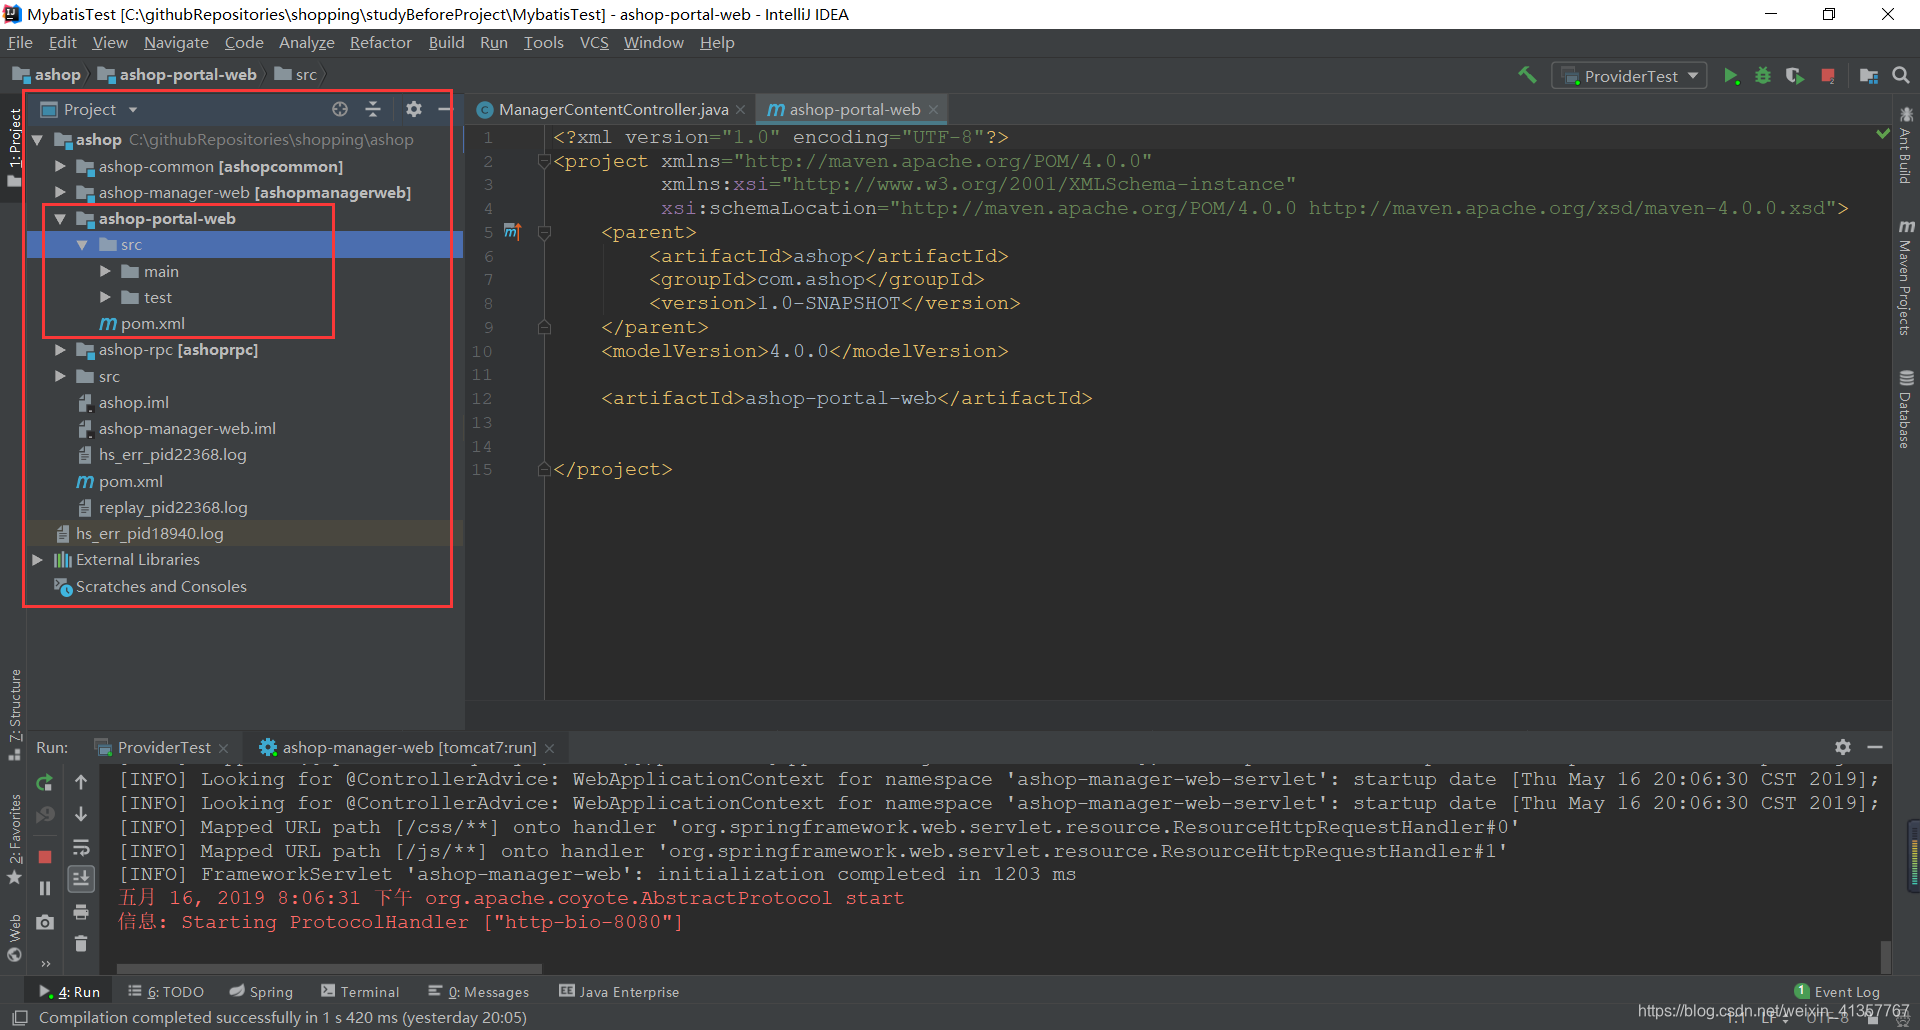1920x1030 pixels.
Task: Open the 0: Messages tool window
Action: pyautogui.click(x=479, y=992)
